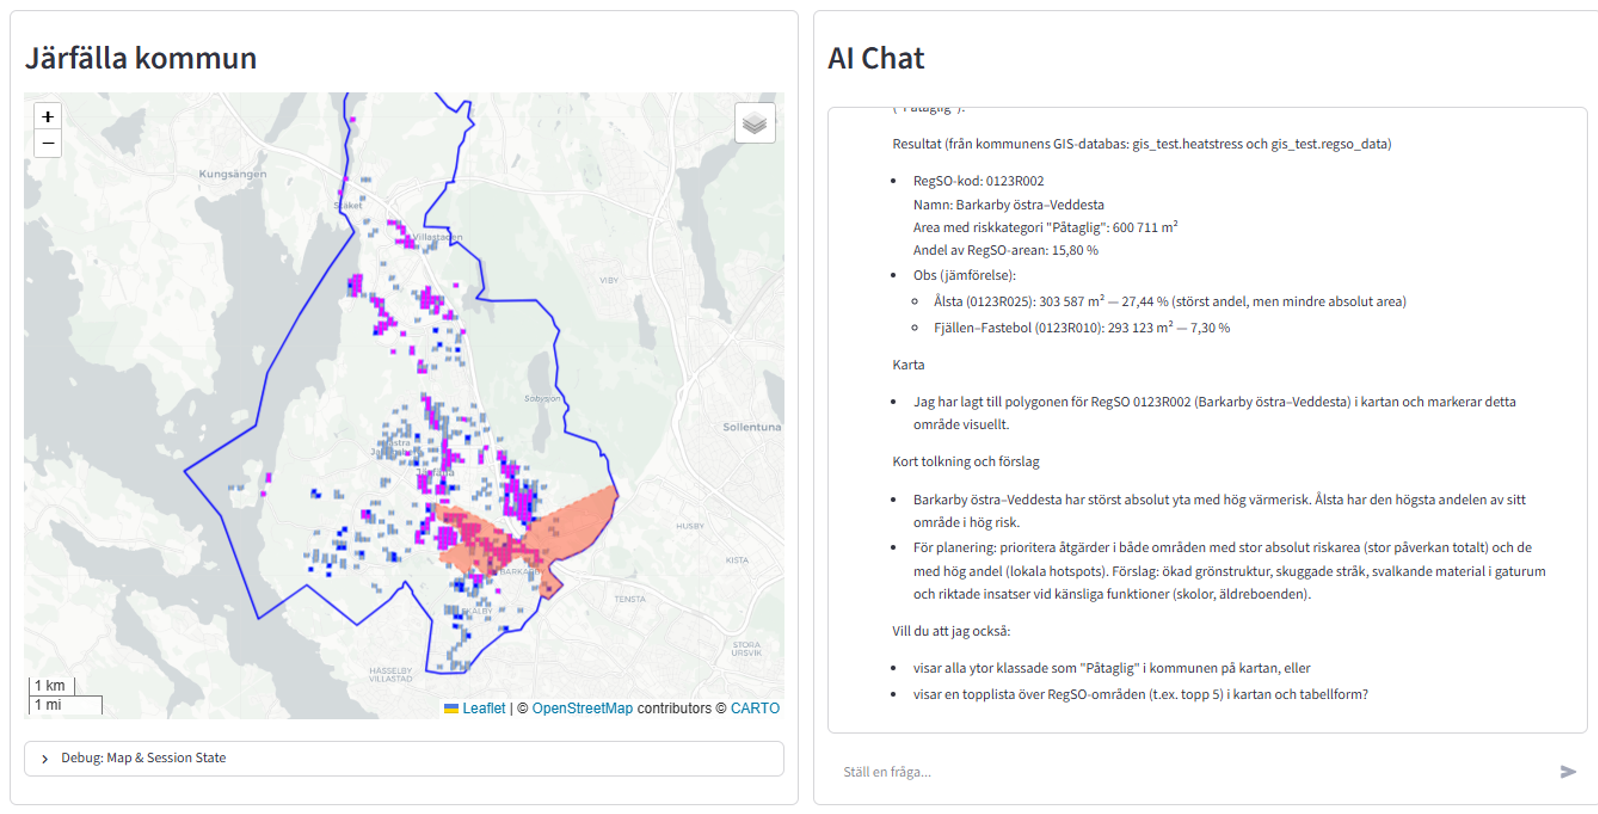Select the orange Barkarby östra-Veddesta polygon
Screen dimensions: 1598x814
(x=575, y=525)
